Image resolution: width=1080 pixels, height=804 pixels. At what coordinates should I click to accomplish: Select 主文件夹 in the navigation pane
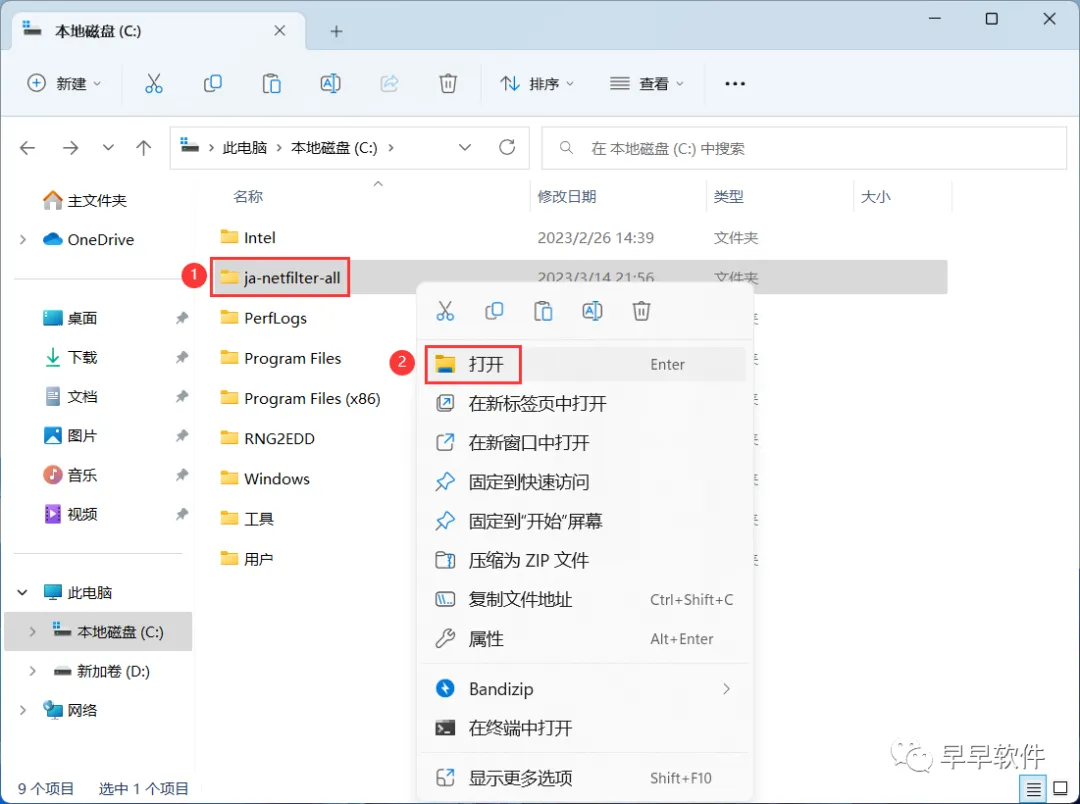tap(85, 200)
